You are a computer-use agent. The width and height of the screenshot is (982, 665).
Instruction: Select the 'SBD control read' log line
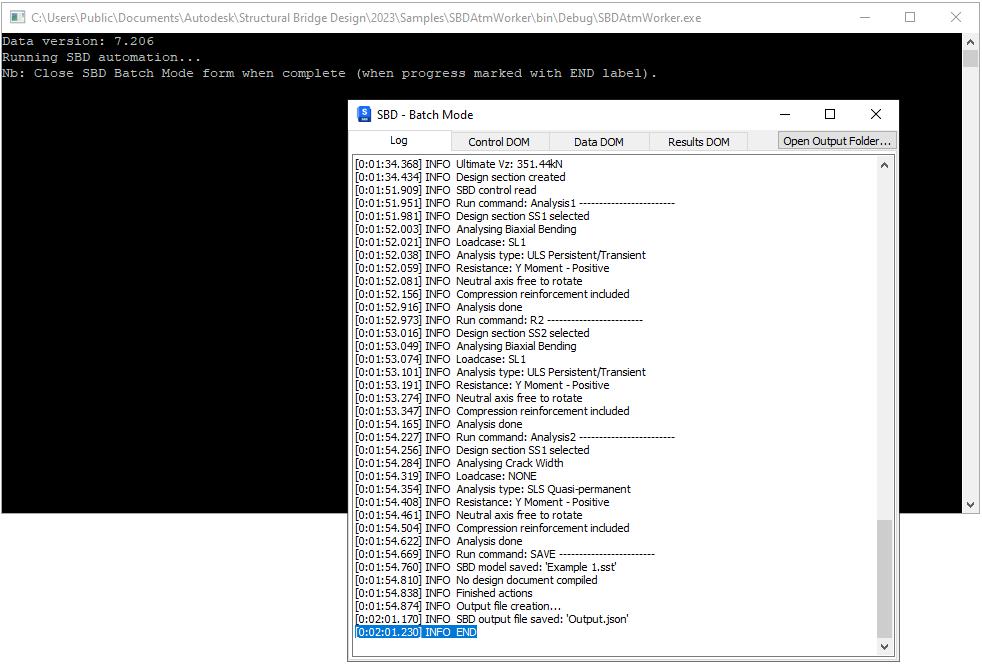pyautogui.click(x=446, y=190)
